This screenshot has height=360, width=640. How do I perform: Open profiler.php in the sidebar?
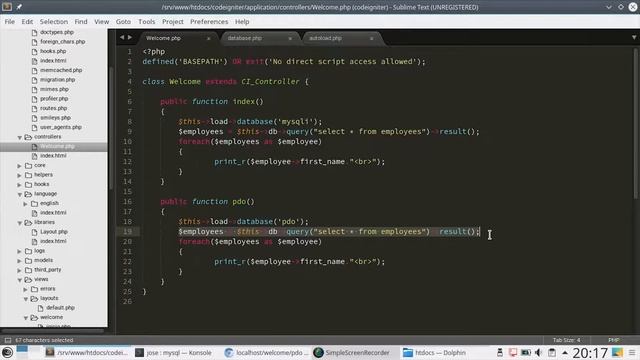coord(54,99)
